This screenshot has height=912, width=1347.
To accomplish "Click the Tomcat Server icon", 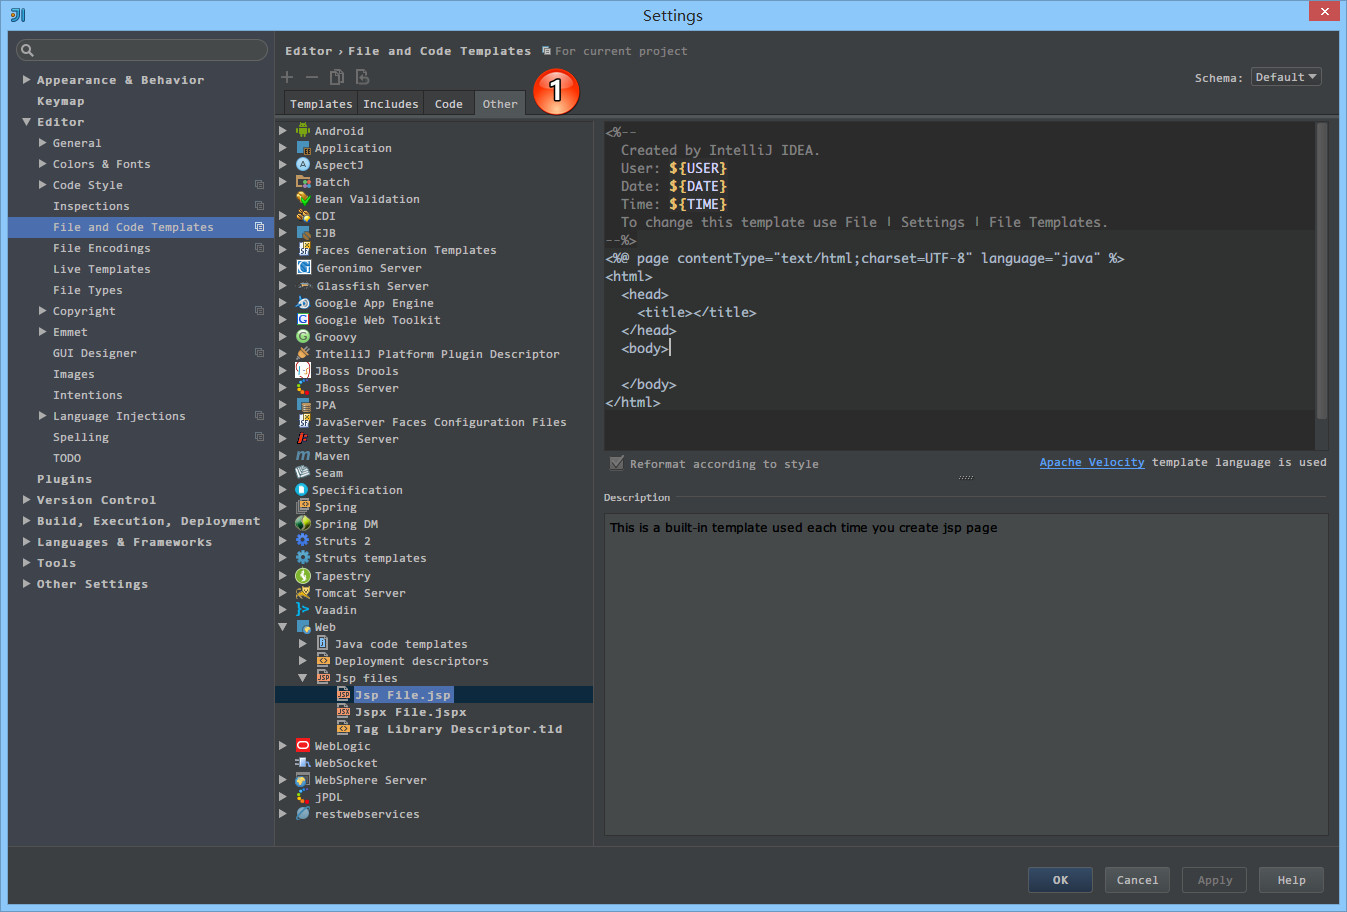I will click(303, 593).
